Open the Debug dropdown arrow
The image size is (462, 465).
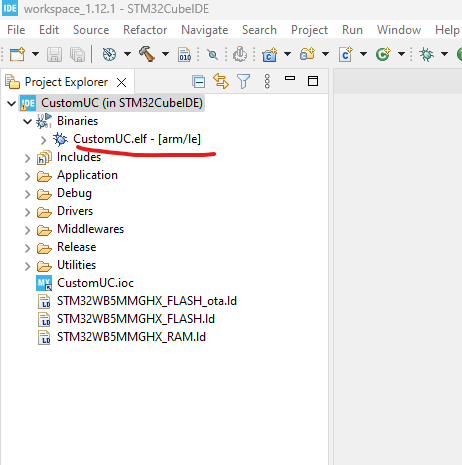[444, 54]
